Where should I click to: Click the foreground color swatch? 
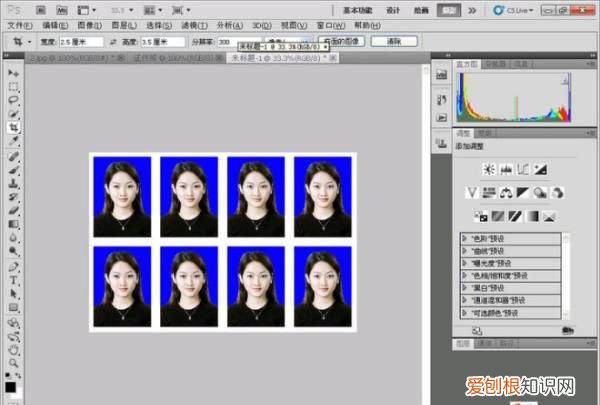[x=9, y=386]
